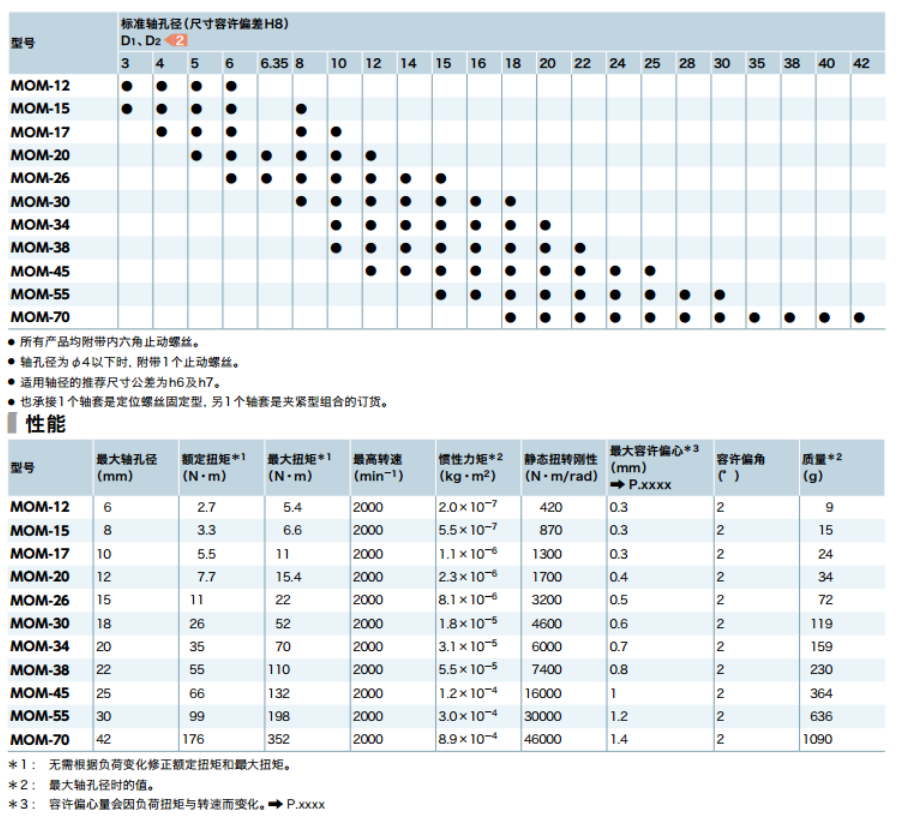This screenshot has height=819, width=899.
Task: Click max torque value 15.4 for MOM-20
Action: click(288, 577)
